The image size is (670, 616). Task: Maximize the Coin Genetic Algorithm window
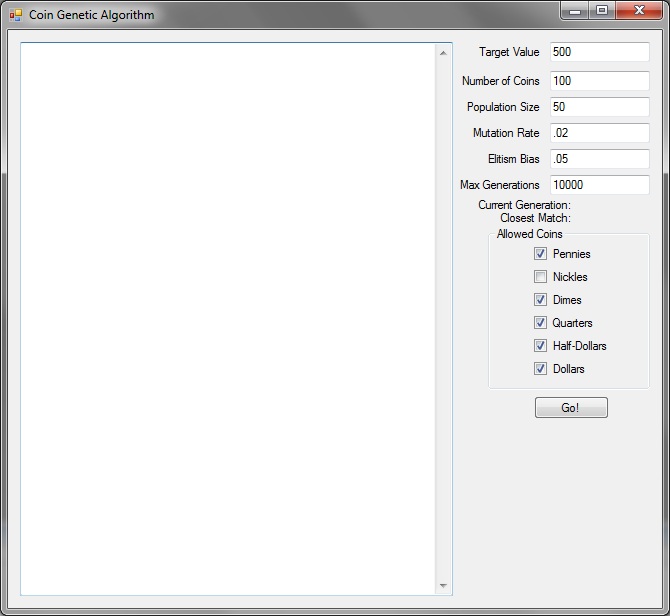click(x=601, y=11)
